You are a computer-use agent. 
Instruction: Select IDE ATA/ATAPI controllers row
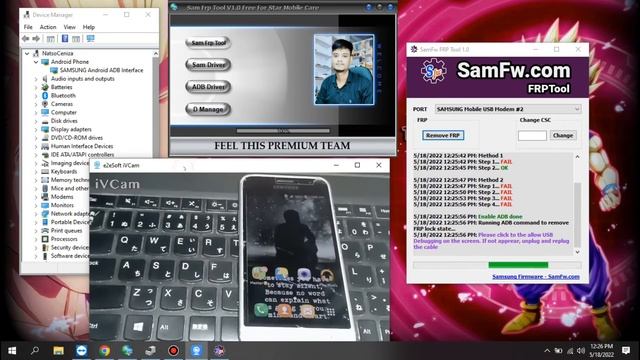click(x=82, y=155)
